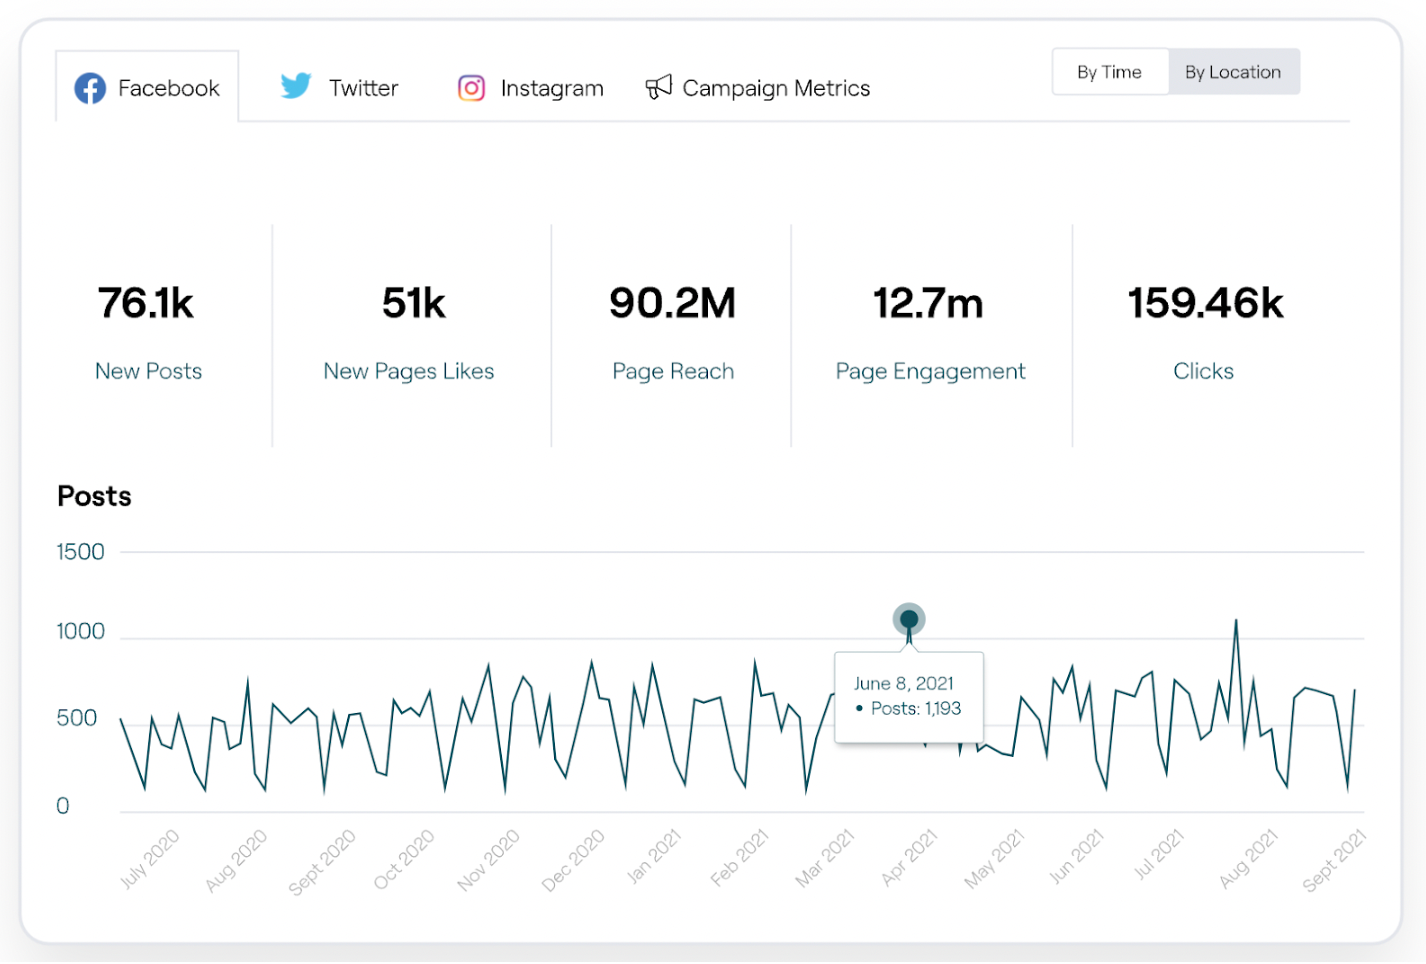Toggle between By Time and By Location

click(1175, 71)
